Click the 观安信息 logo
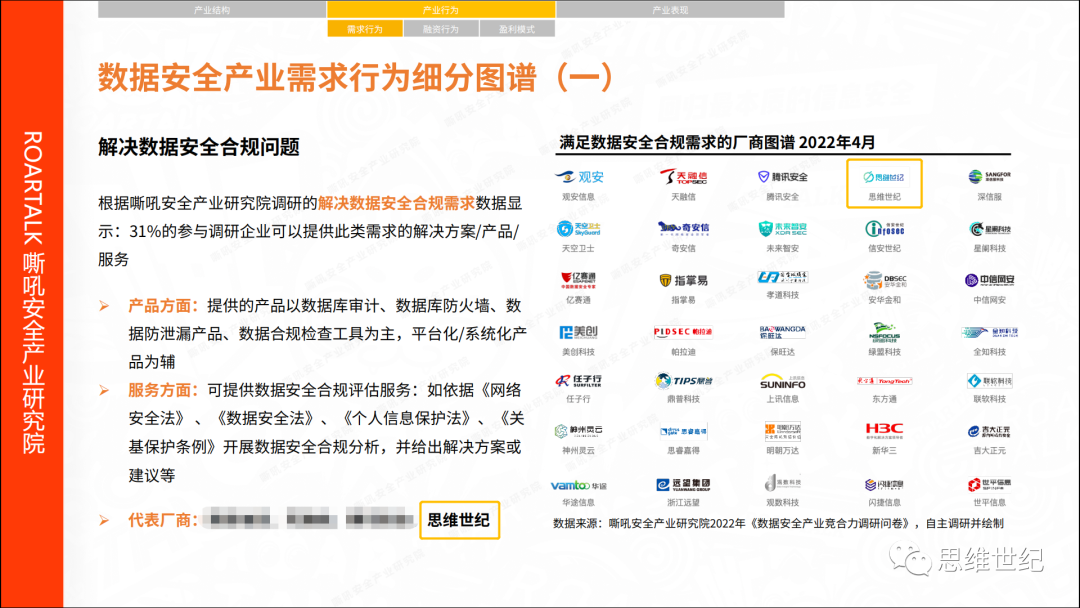 click(579, 177)
